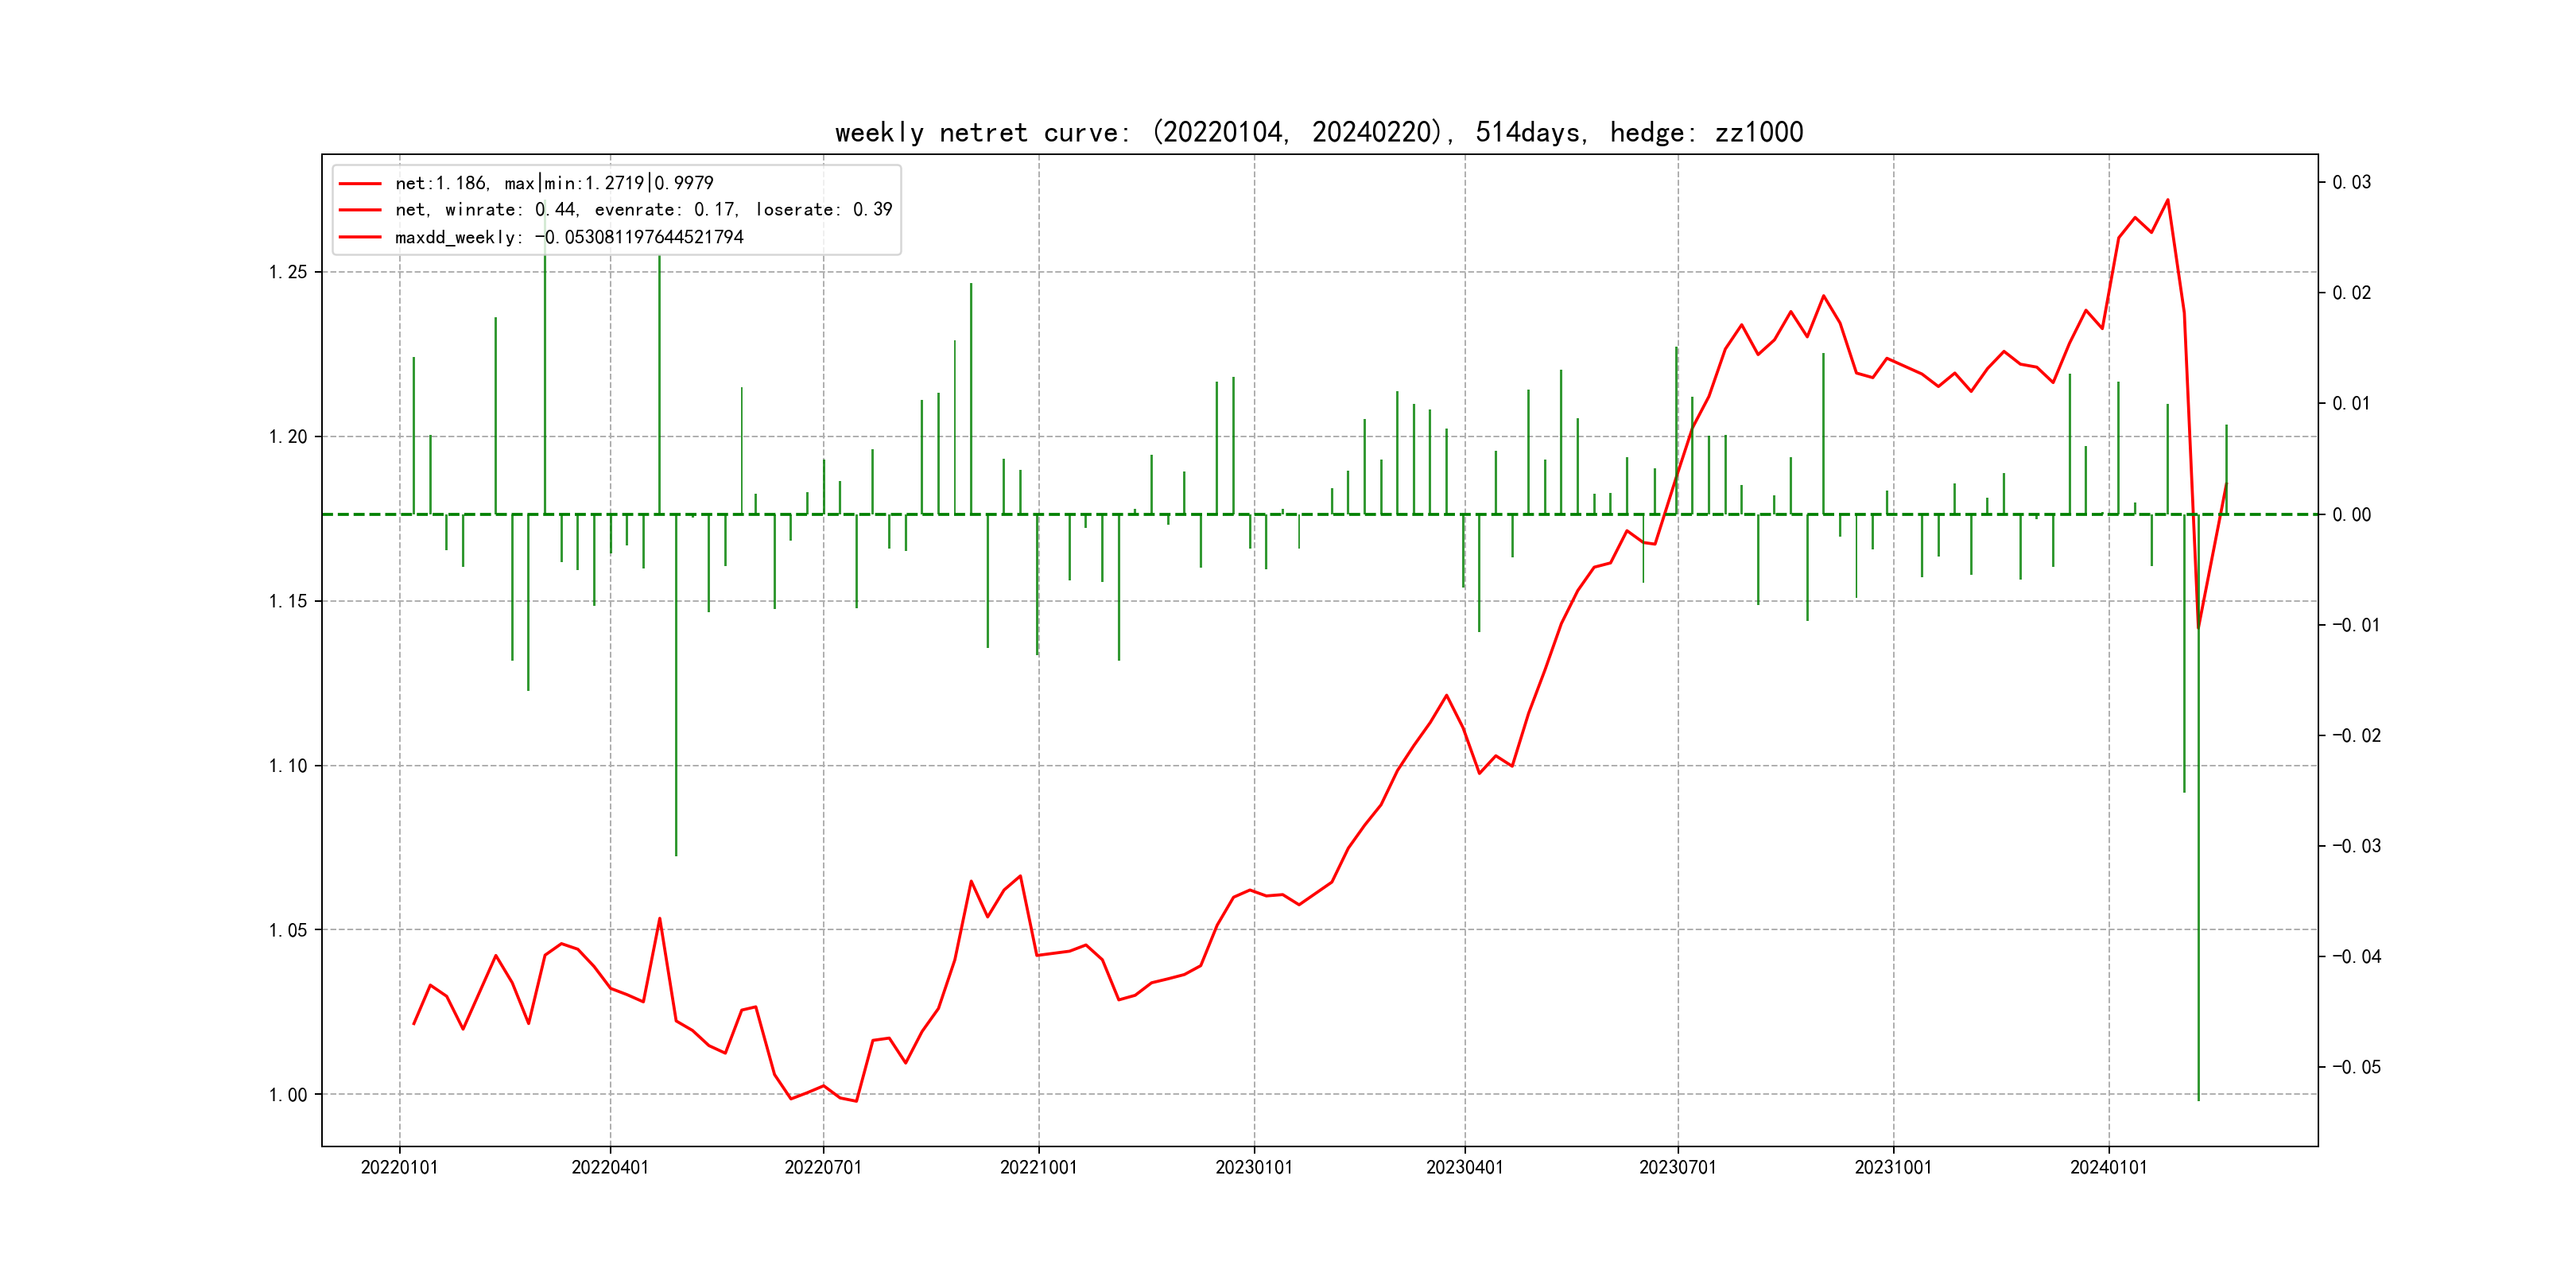This screenshot has height=1288, width=2576.
Task: Click the red line swatch for maxdd_weekly
Action: pos(360,237)
